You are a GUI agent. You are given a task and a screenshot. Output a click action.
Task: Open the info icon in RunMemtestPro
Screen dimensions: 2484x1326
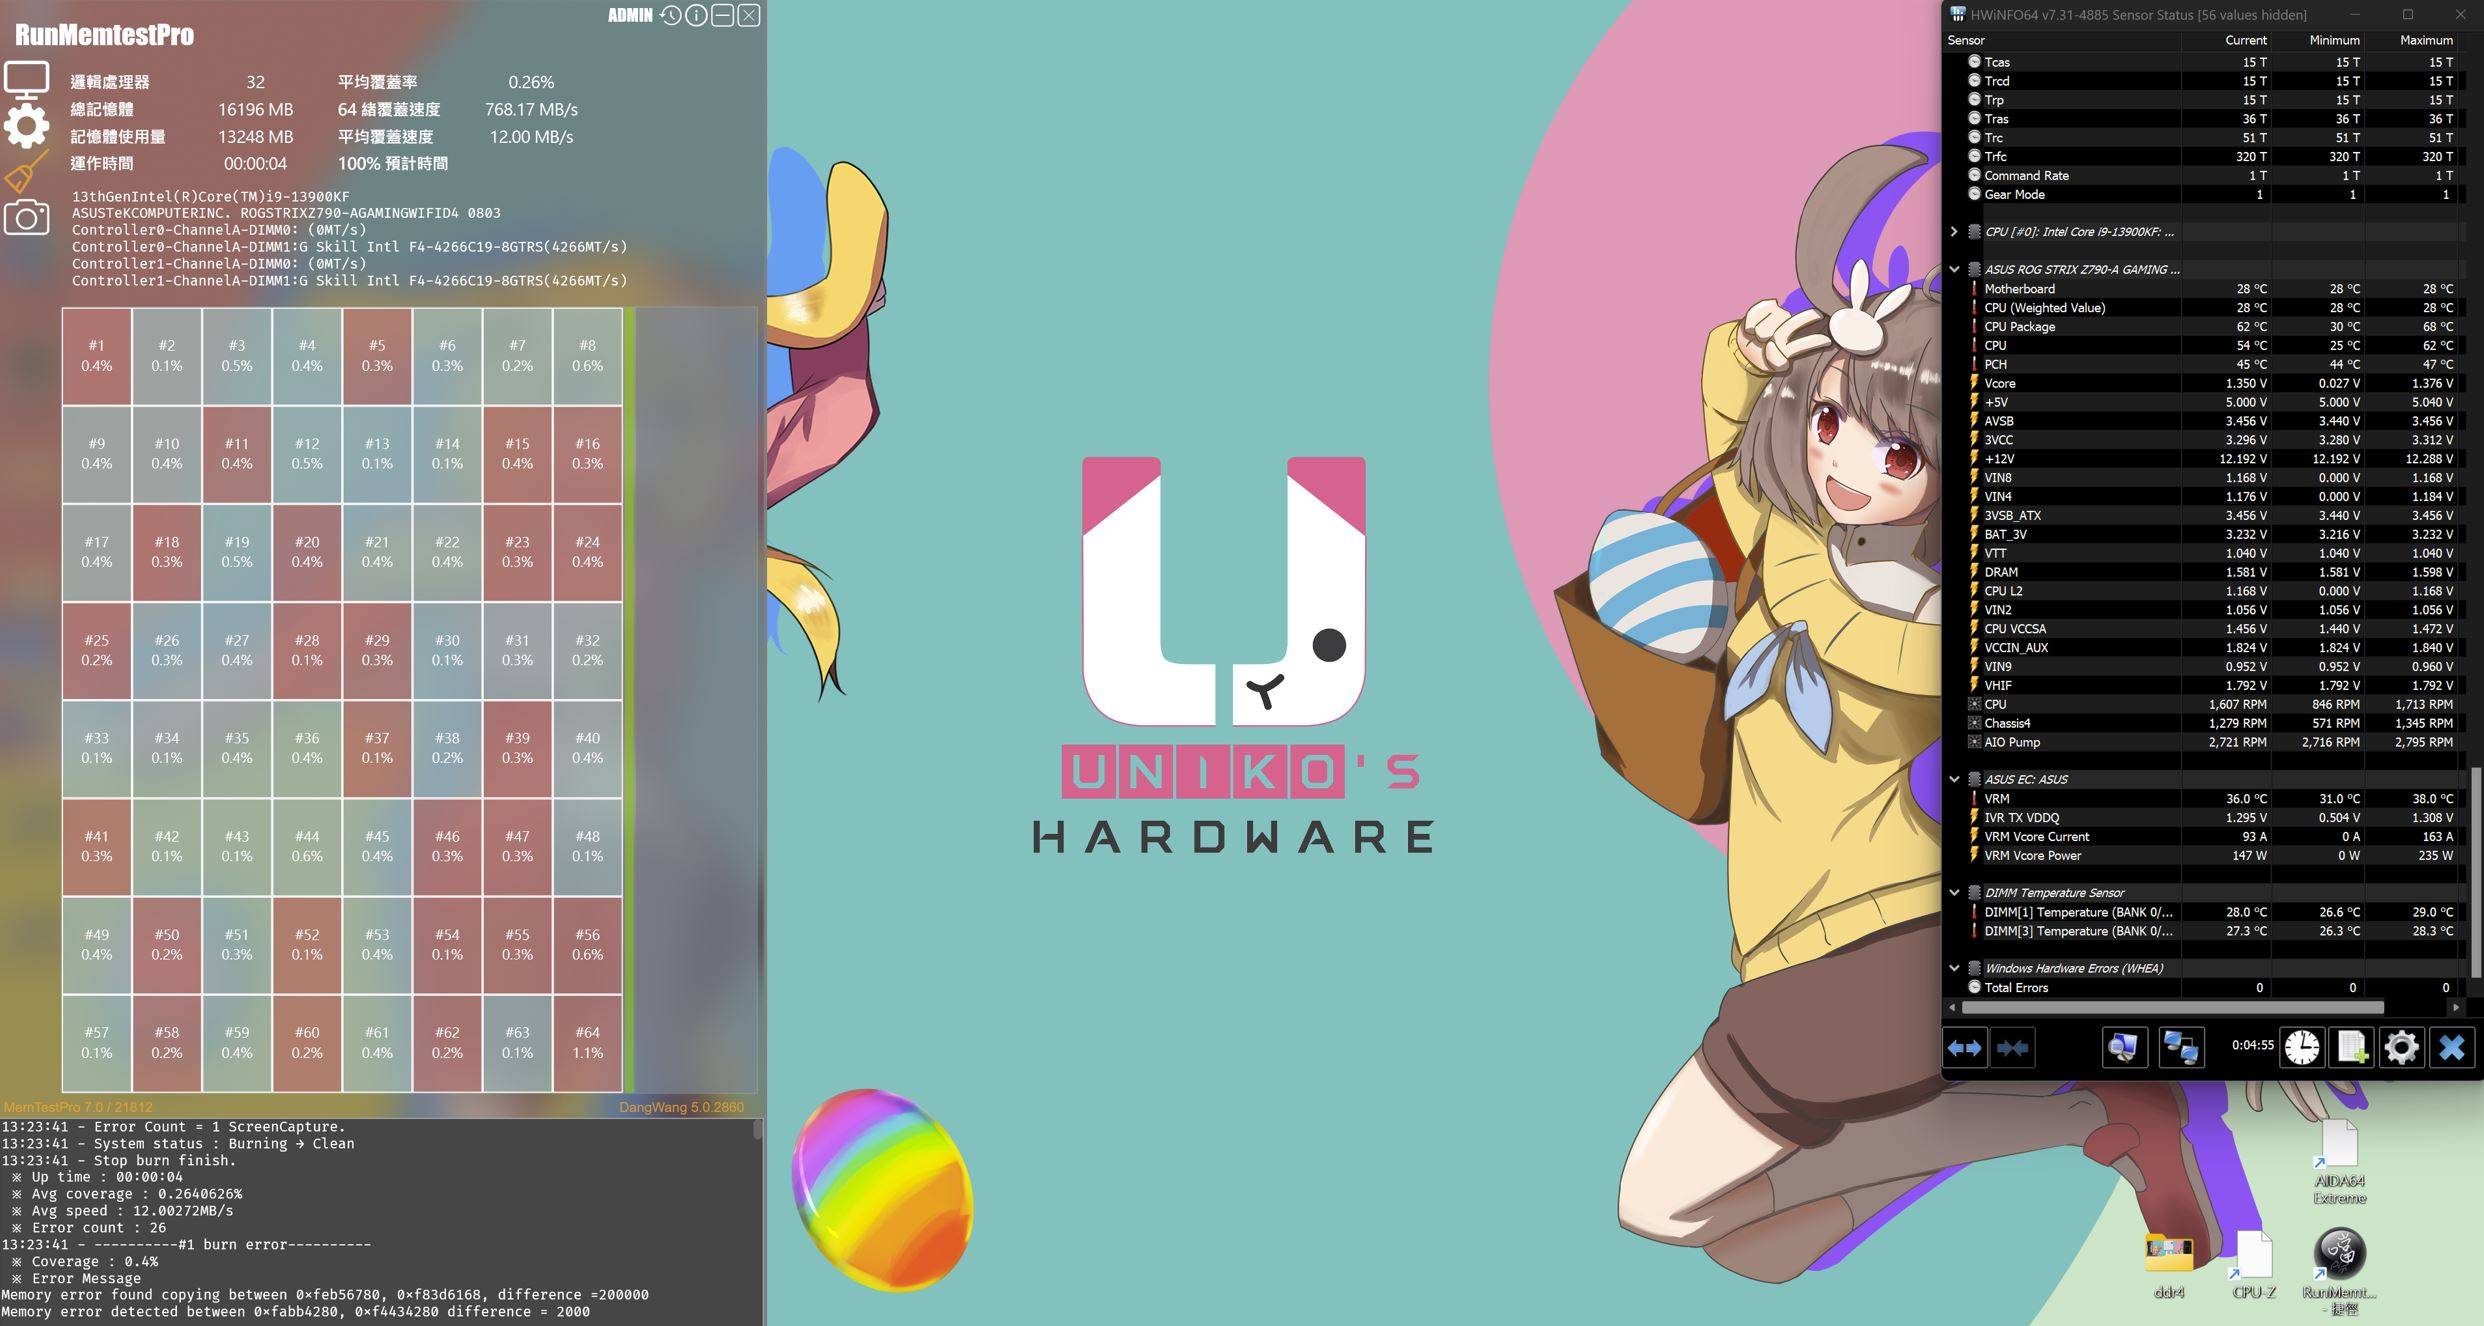(696, 15)
